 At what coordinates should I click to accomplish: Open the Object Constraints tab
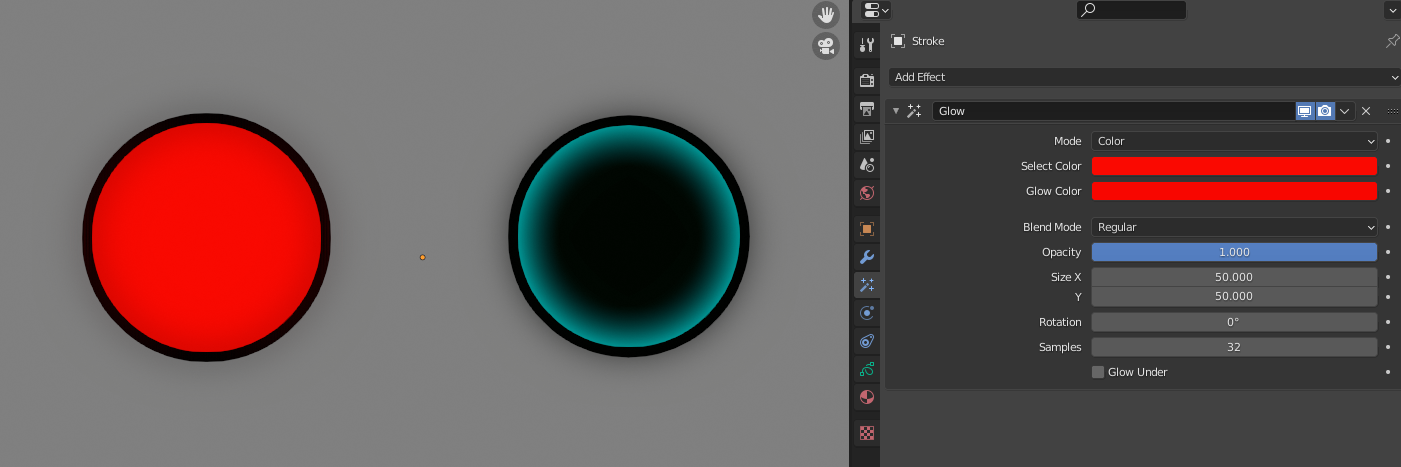point(867,341)
